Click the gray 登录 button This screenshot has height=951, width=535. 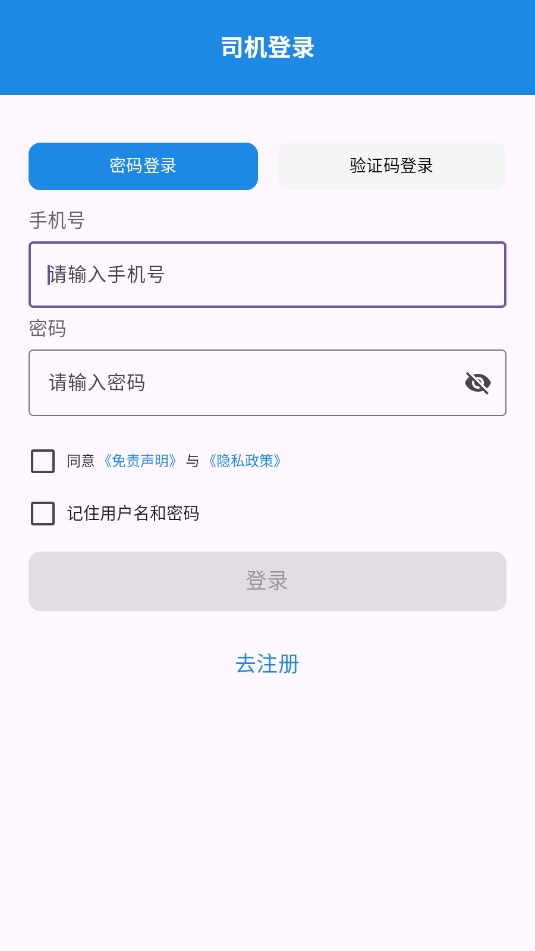pos(268,581)
